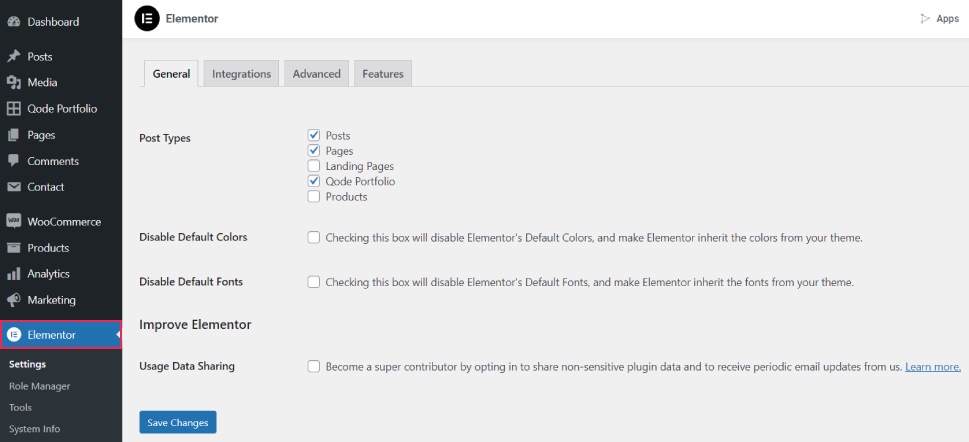
Task: Click the Elementor sidebar logo icon
Action: (14, 335)
